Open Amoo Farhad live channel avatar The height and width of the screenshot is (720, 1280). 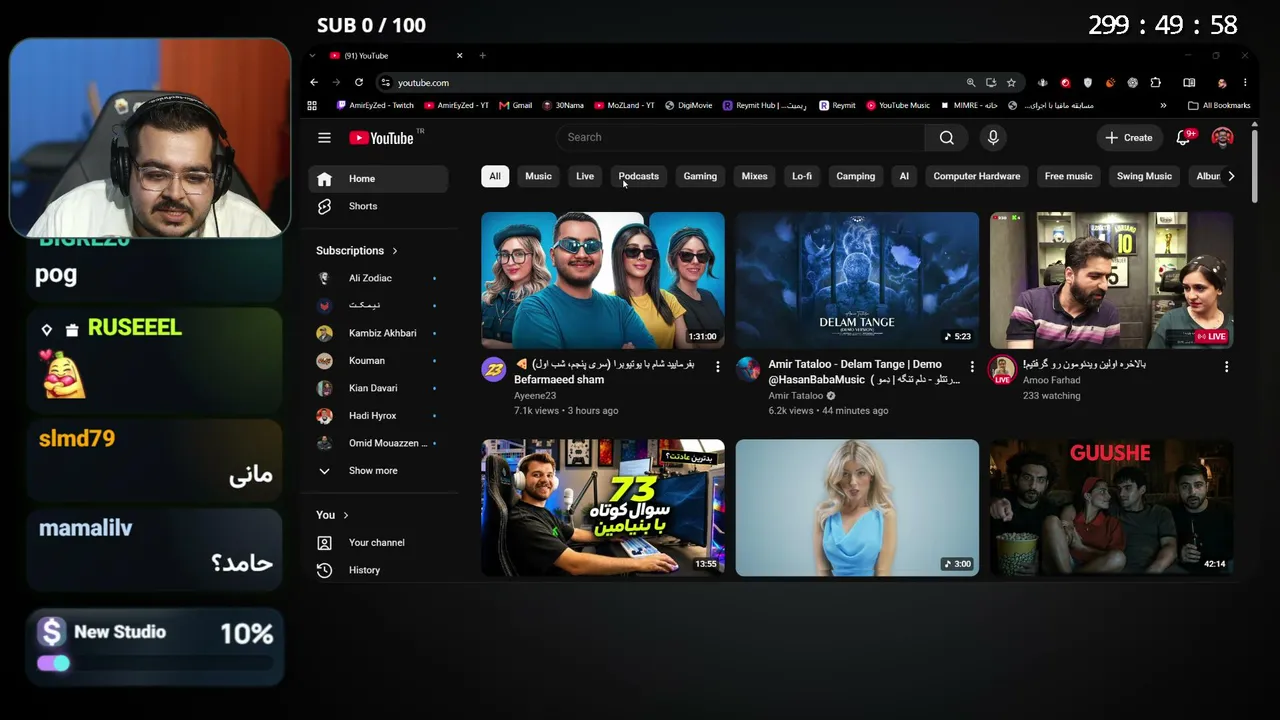(x=1002, y=370)
